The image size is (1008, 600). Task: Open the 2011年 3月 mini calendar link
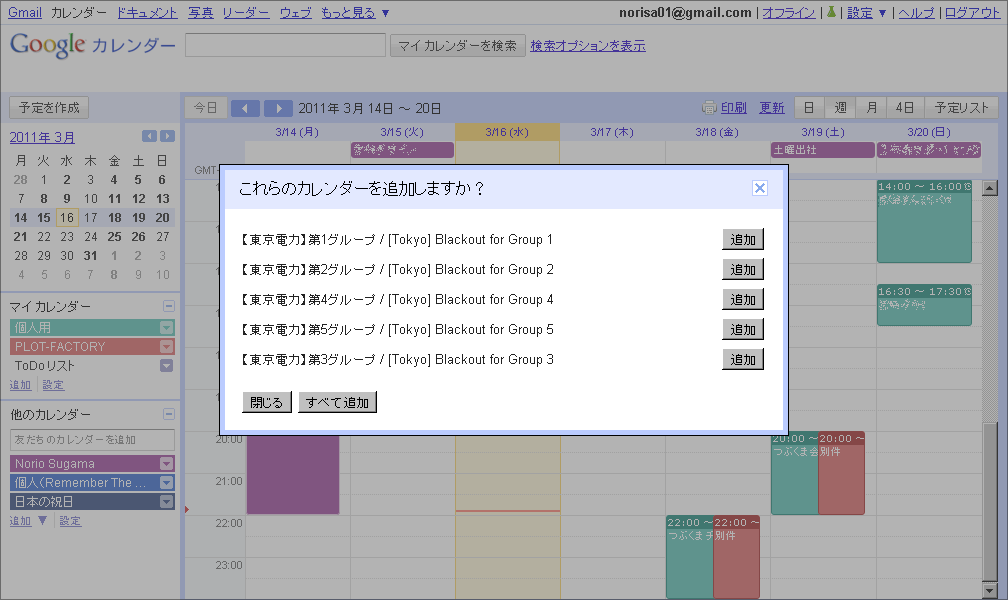tap(42, 137)
